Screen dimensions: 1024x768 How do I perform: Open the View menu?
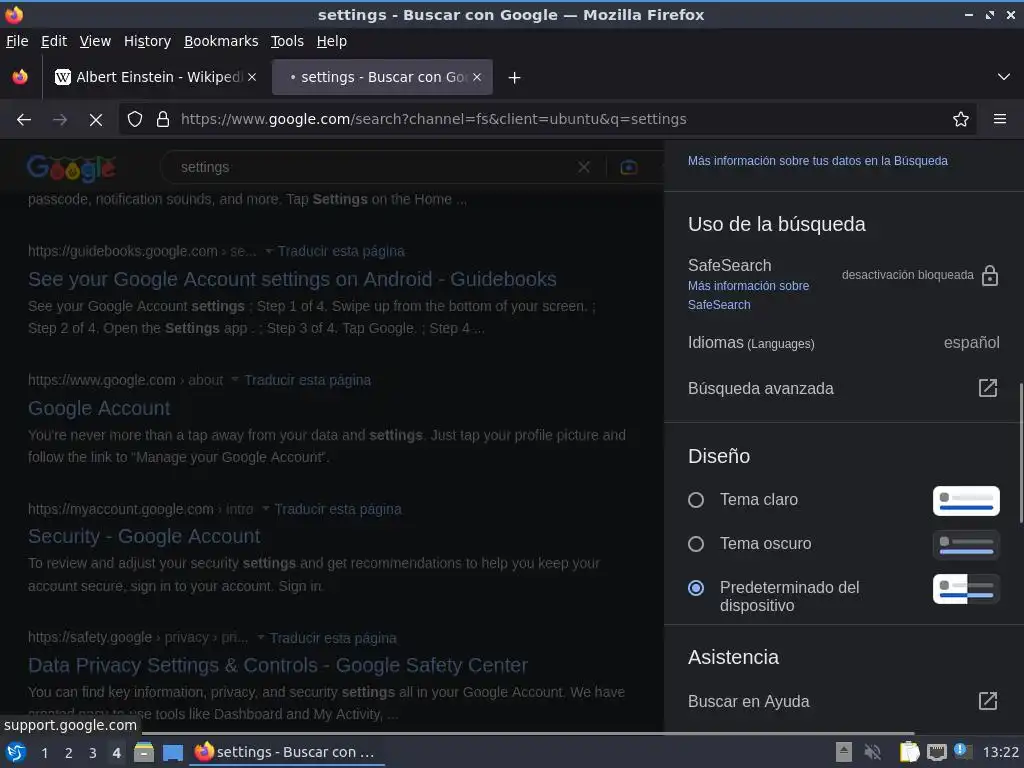pyautogui.click(x=95, y=41)
